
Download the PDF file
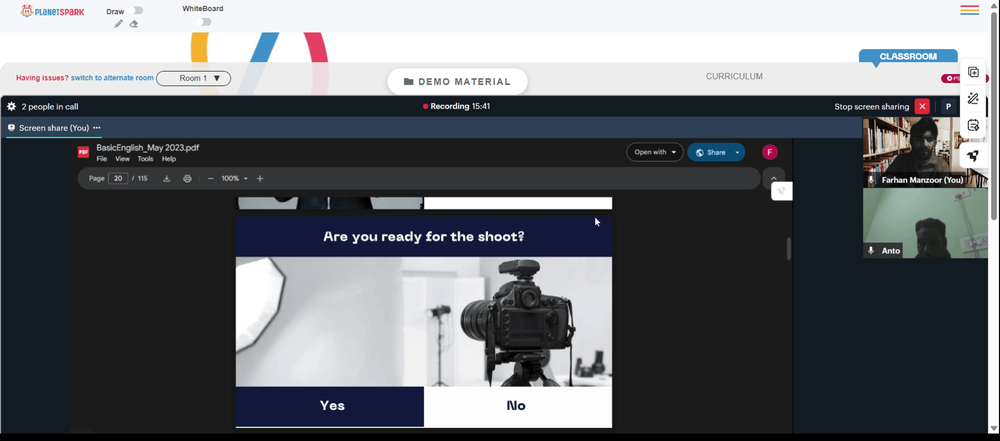(166, 179)
